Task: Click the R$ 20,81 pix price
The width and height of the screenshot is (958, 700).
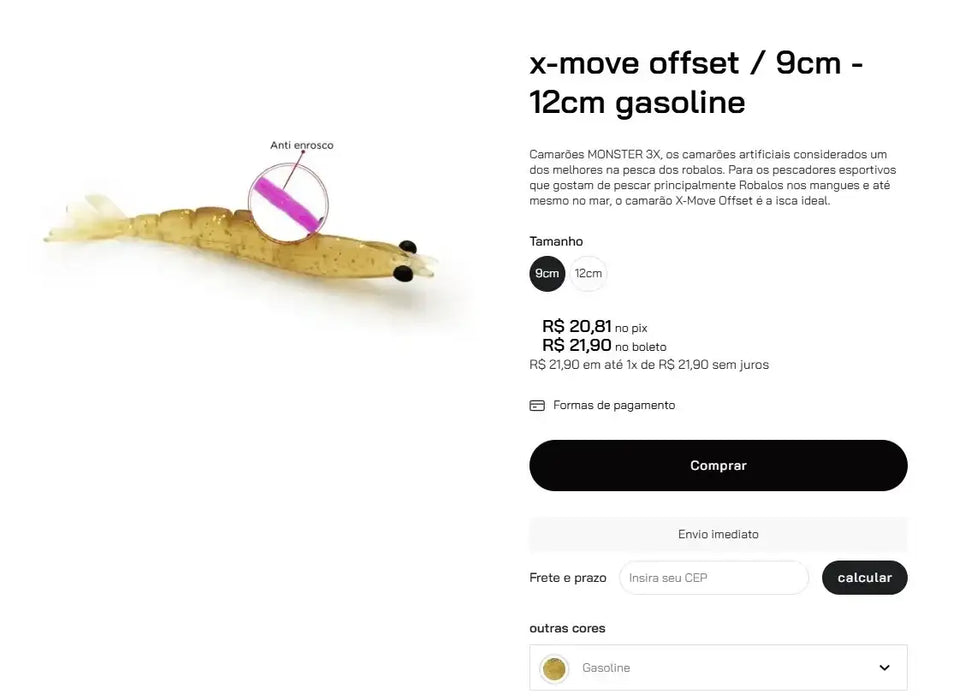Action: 576,326
